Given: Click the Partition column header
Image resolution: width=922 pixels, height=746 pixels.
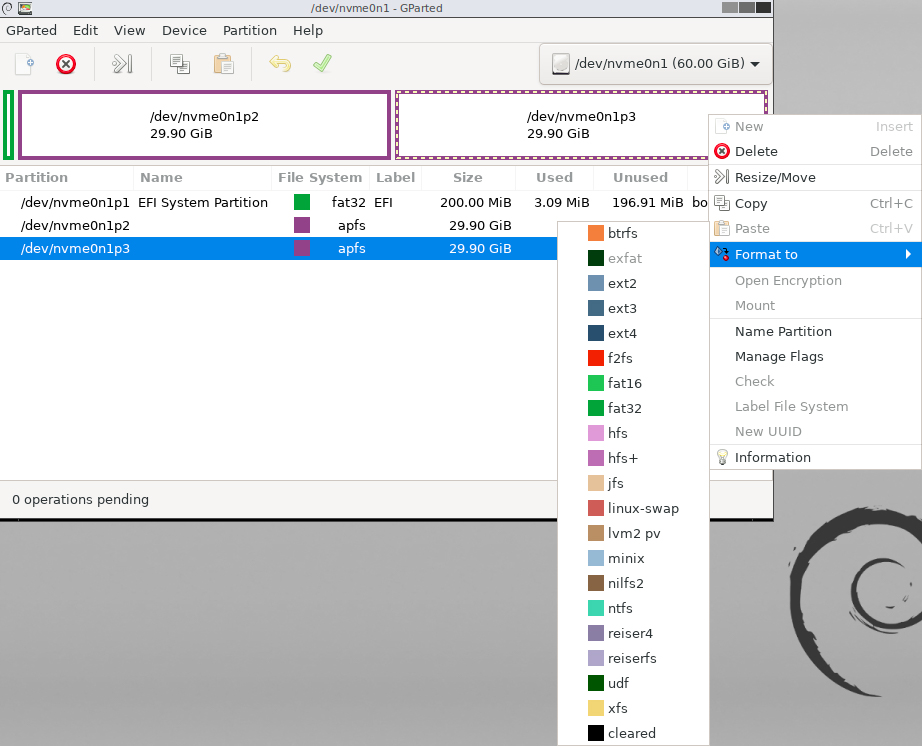Looking at the screenshot, I should click(66, 178).
